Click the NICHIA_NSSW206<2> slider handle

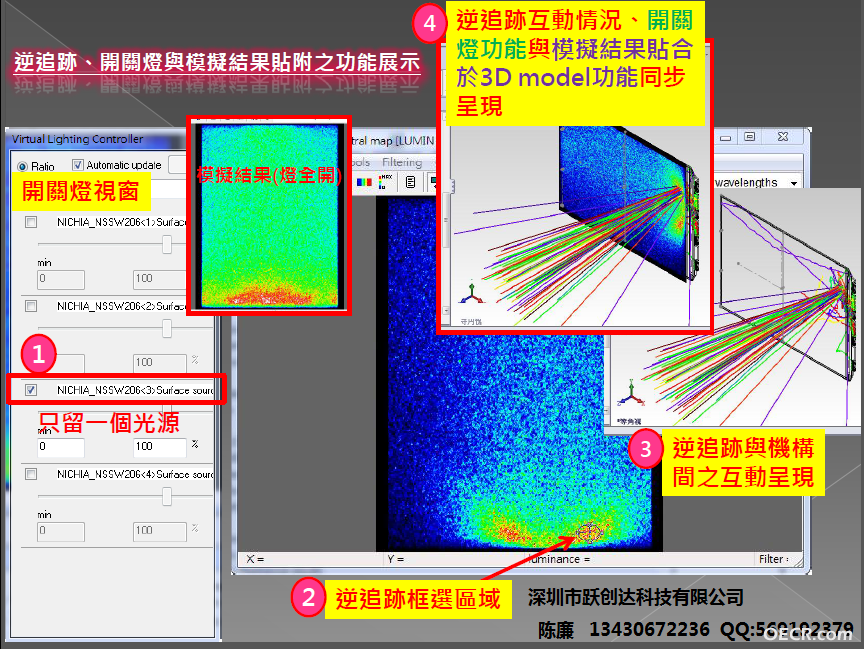[x=167, y=328]
